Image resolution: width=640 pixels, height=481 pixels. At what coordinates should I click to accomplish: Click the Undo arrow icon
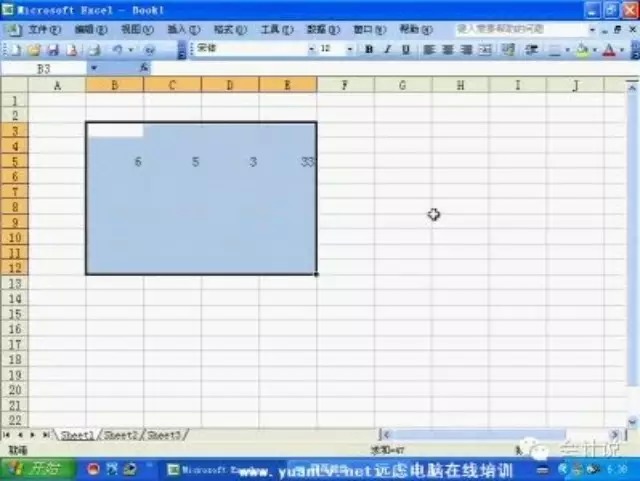(x=118, y=50)
